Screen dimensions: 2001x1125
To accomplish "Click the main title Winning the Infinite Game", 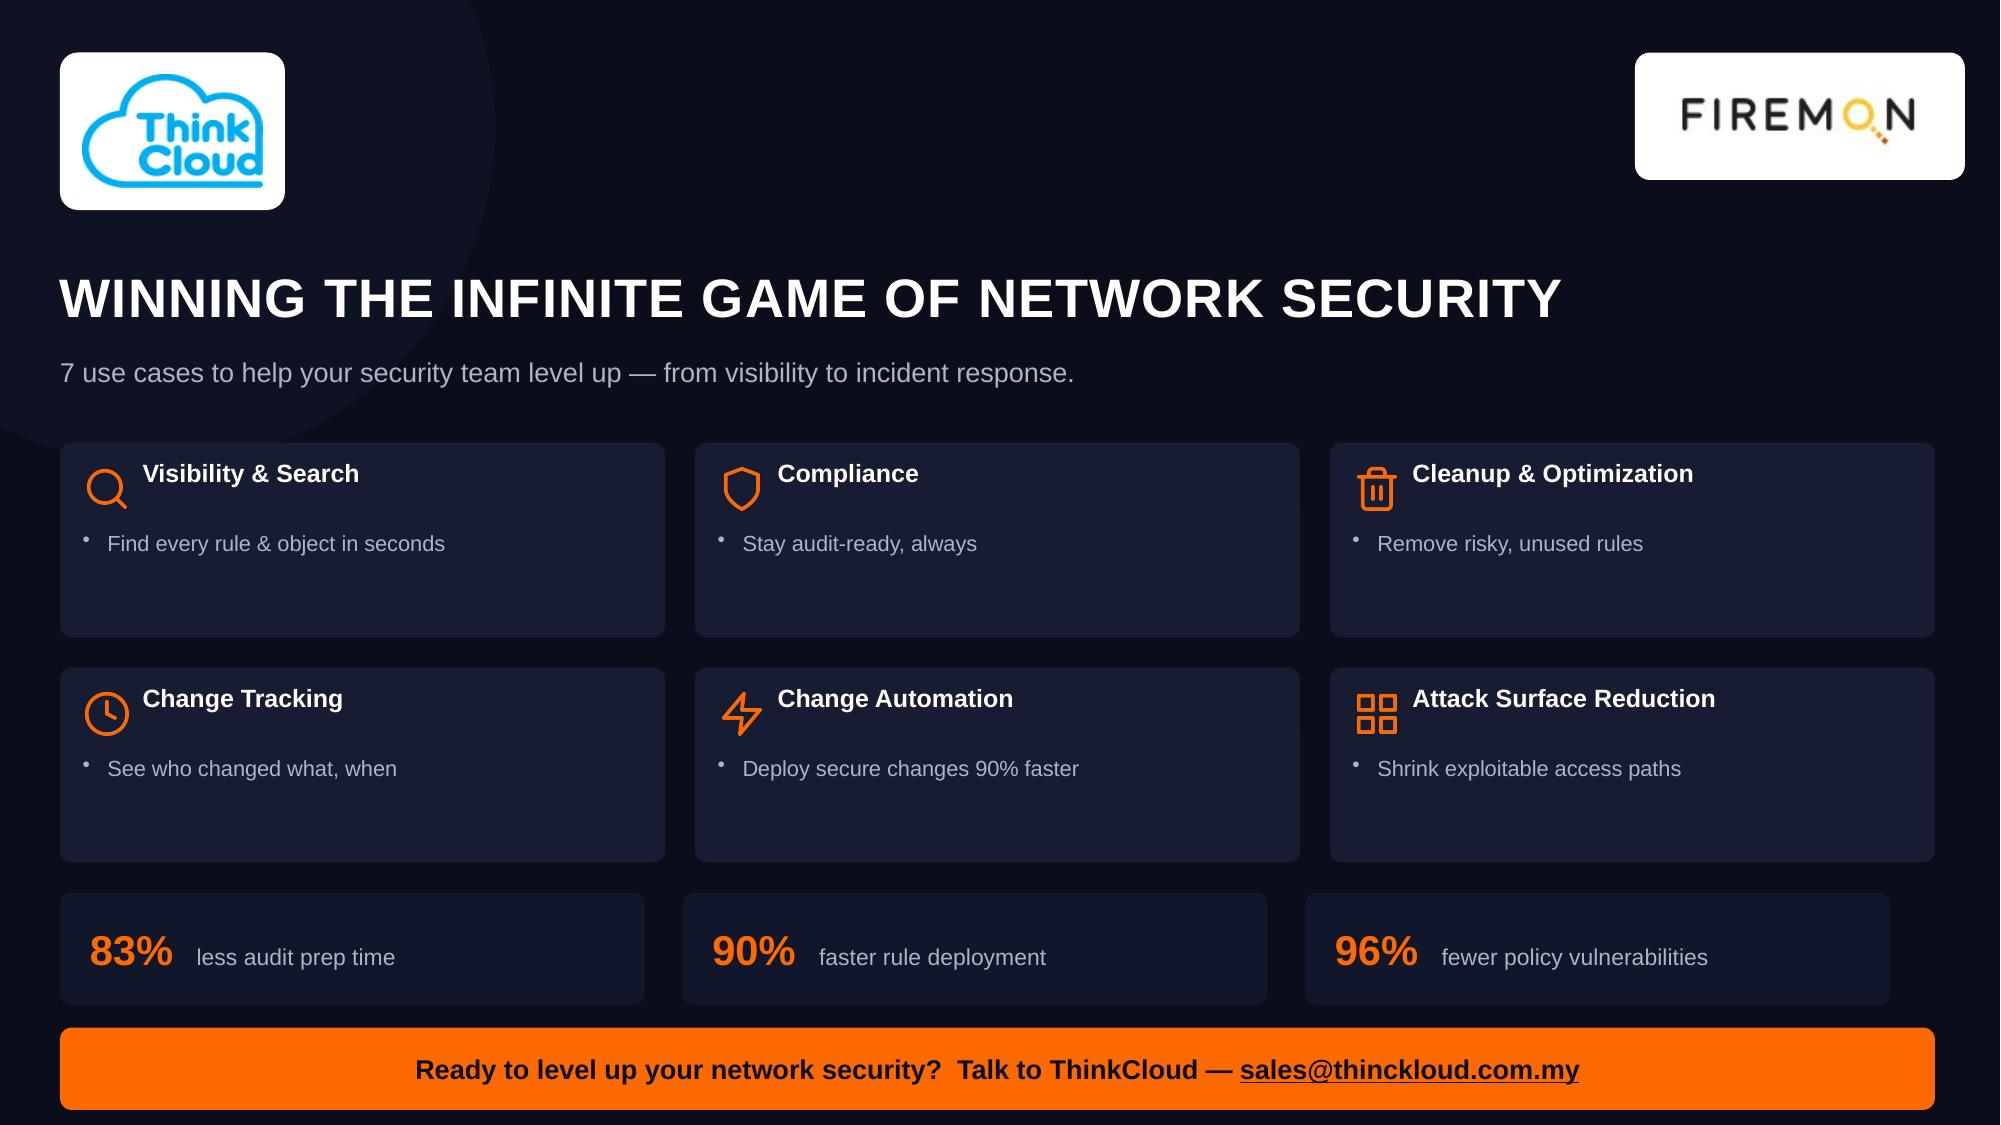I will (810, 298).
